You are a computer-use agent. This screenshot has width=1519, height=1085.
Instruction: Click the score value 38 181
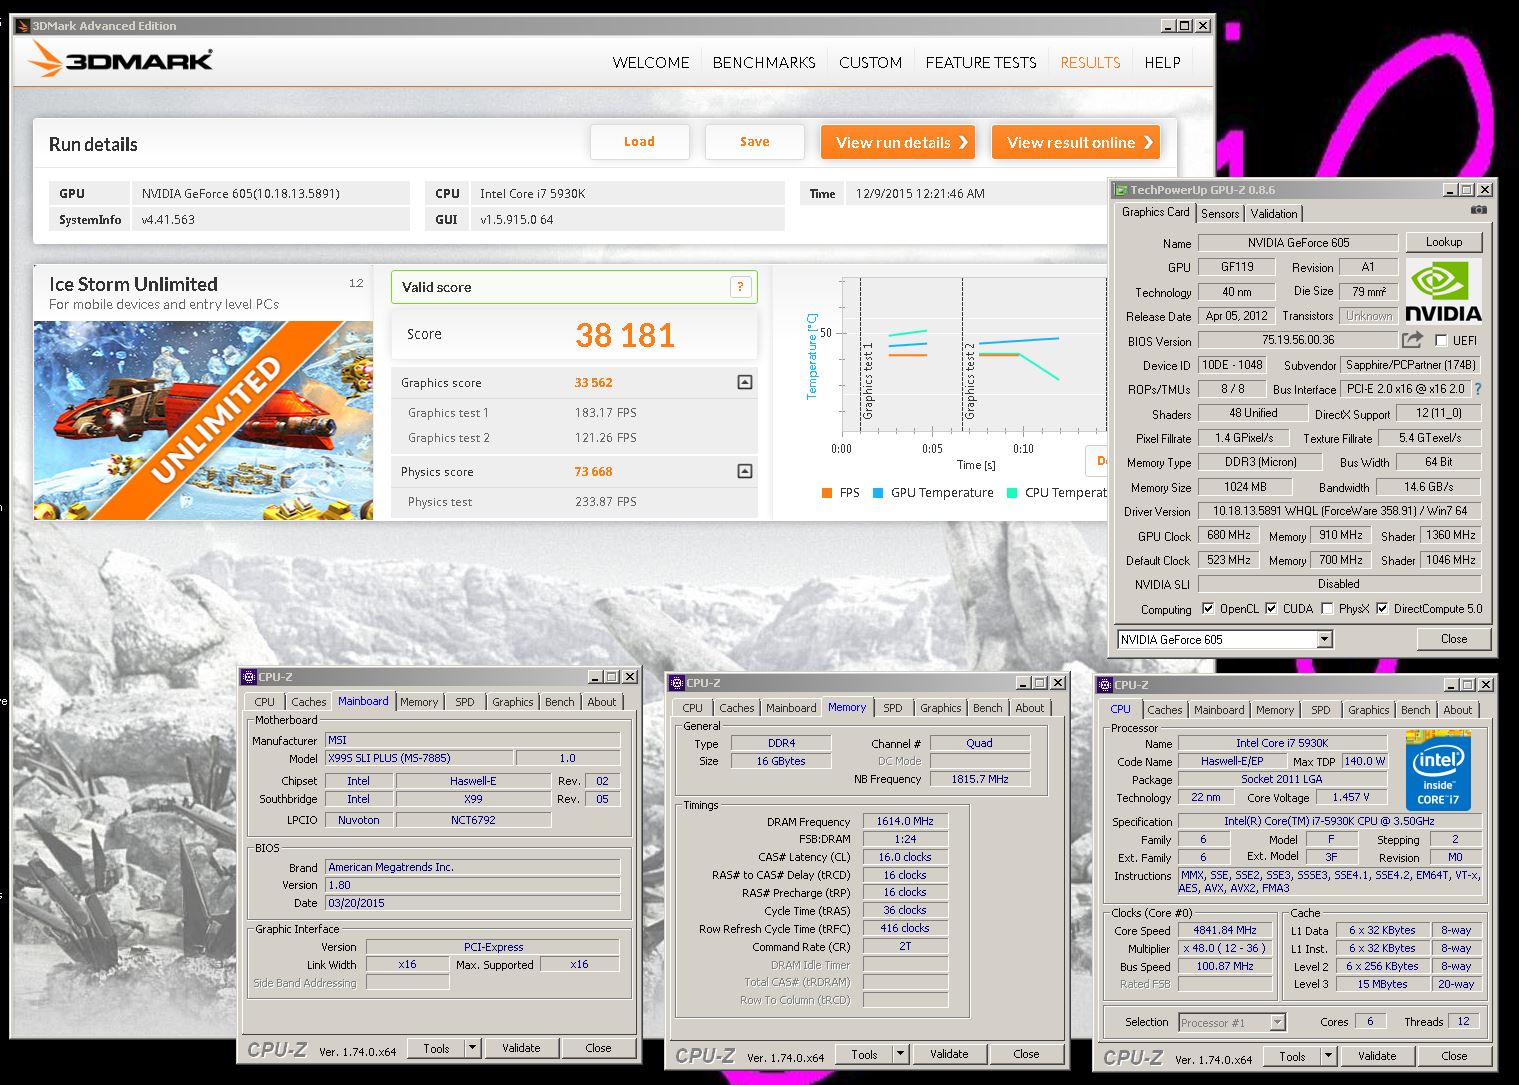point(625,335)
